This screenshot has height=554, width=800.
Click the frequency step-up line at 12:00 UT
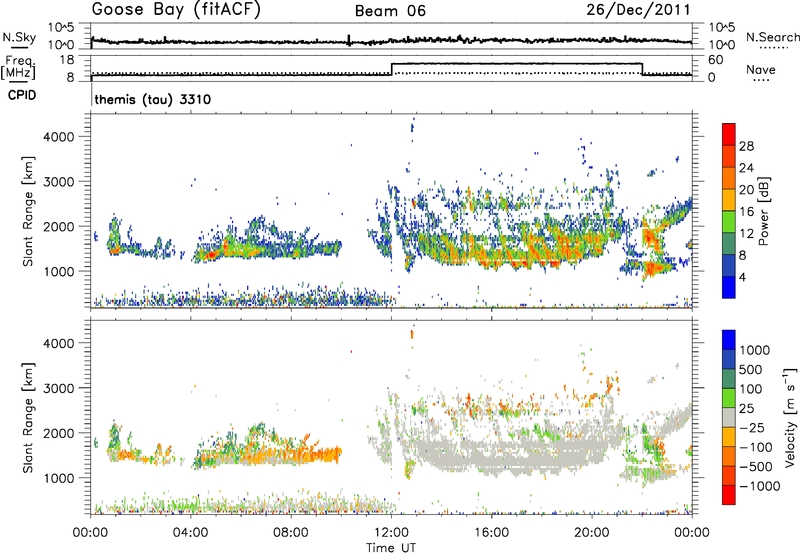tap(391, 69)
